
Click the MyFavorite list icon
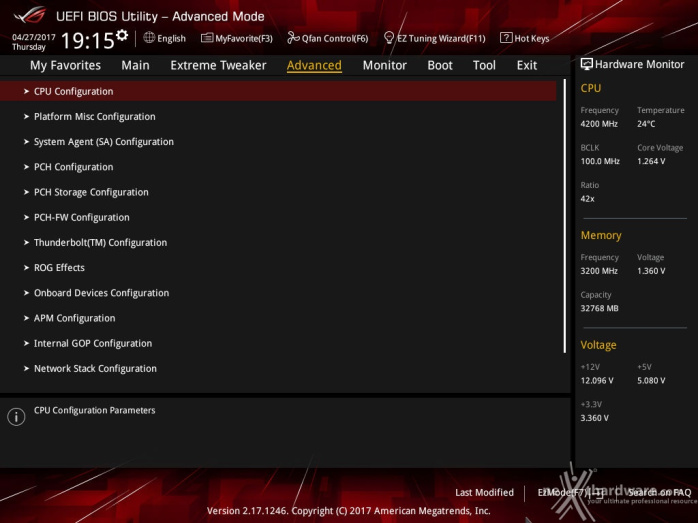click(x=207, y=38)
